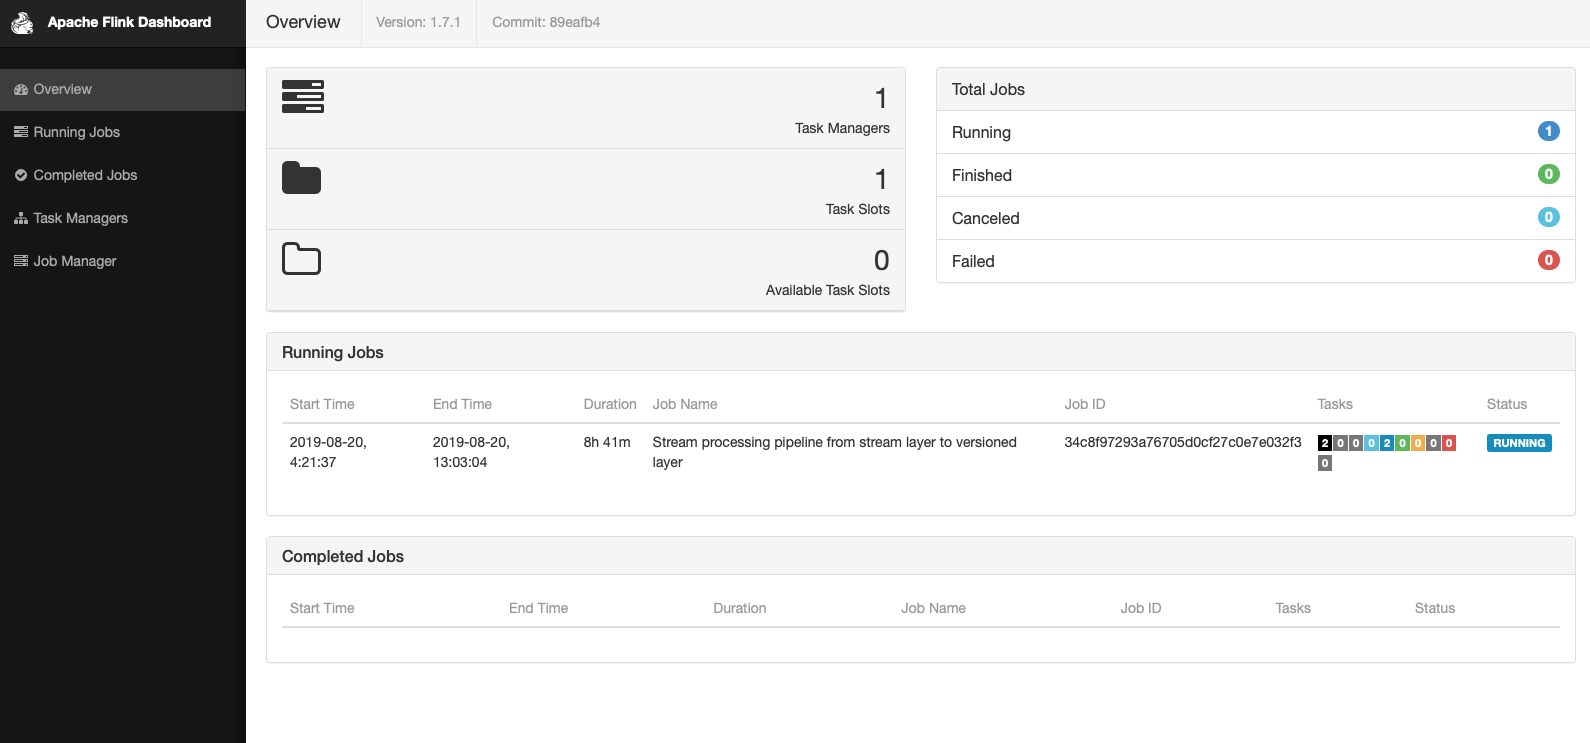The height and width of the screenshot is (743, 1590).
Task: Click the Duration header in Completed Jobs
Action: point(740,608)
